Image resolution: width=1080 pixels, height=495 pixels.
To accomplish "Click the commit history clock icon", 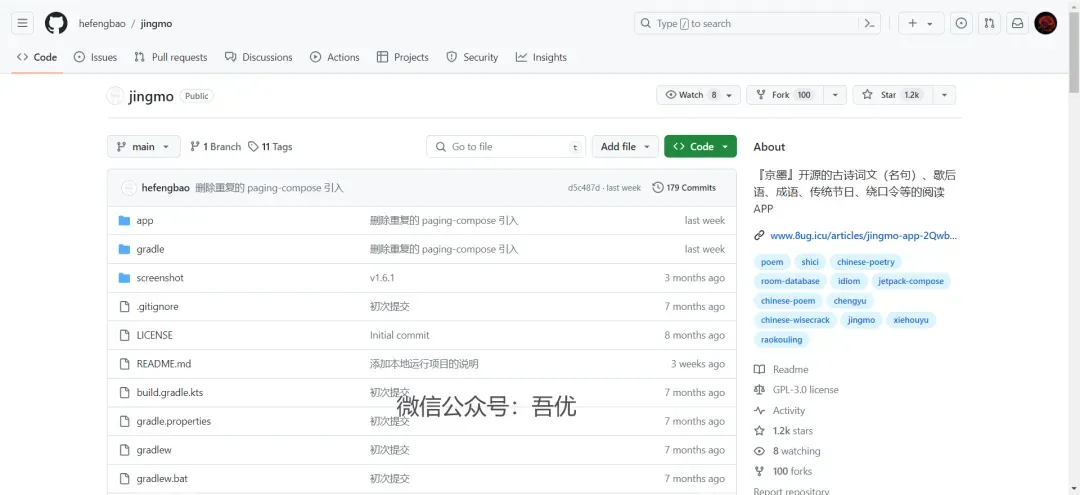I will click(x=658, y=187).
